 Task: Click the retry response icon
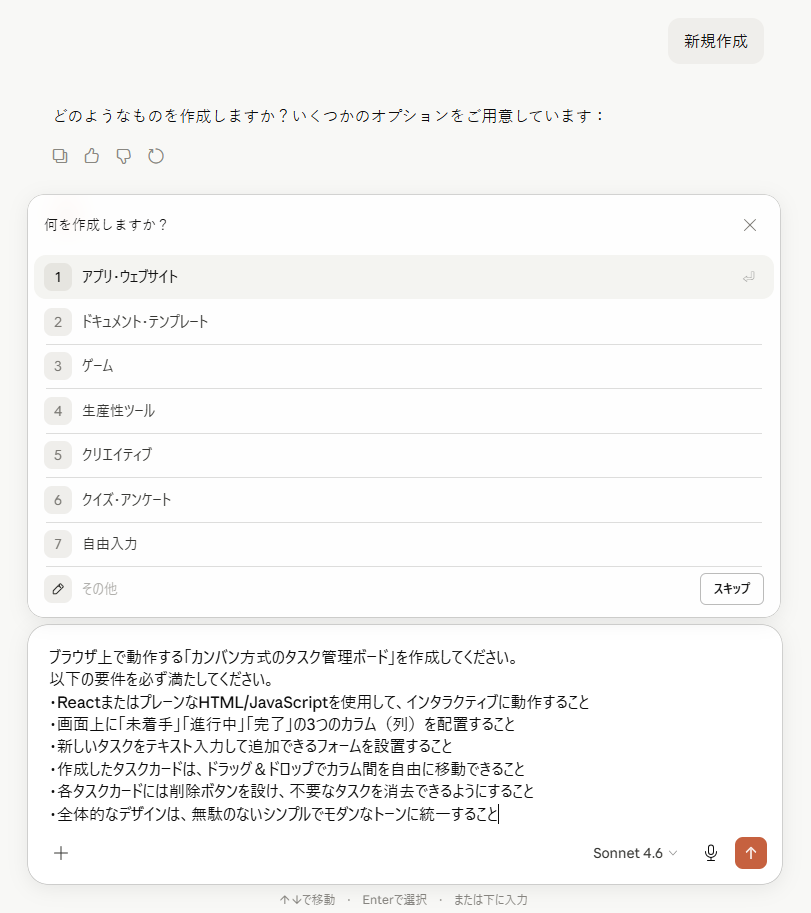click(155, 156)
